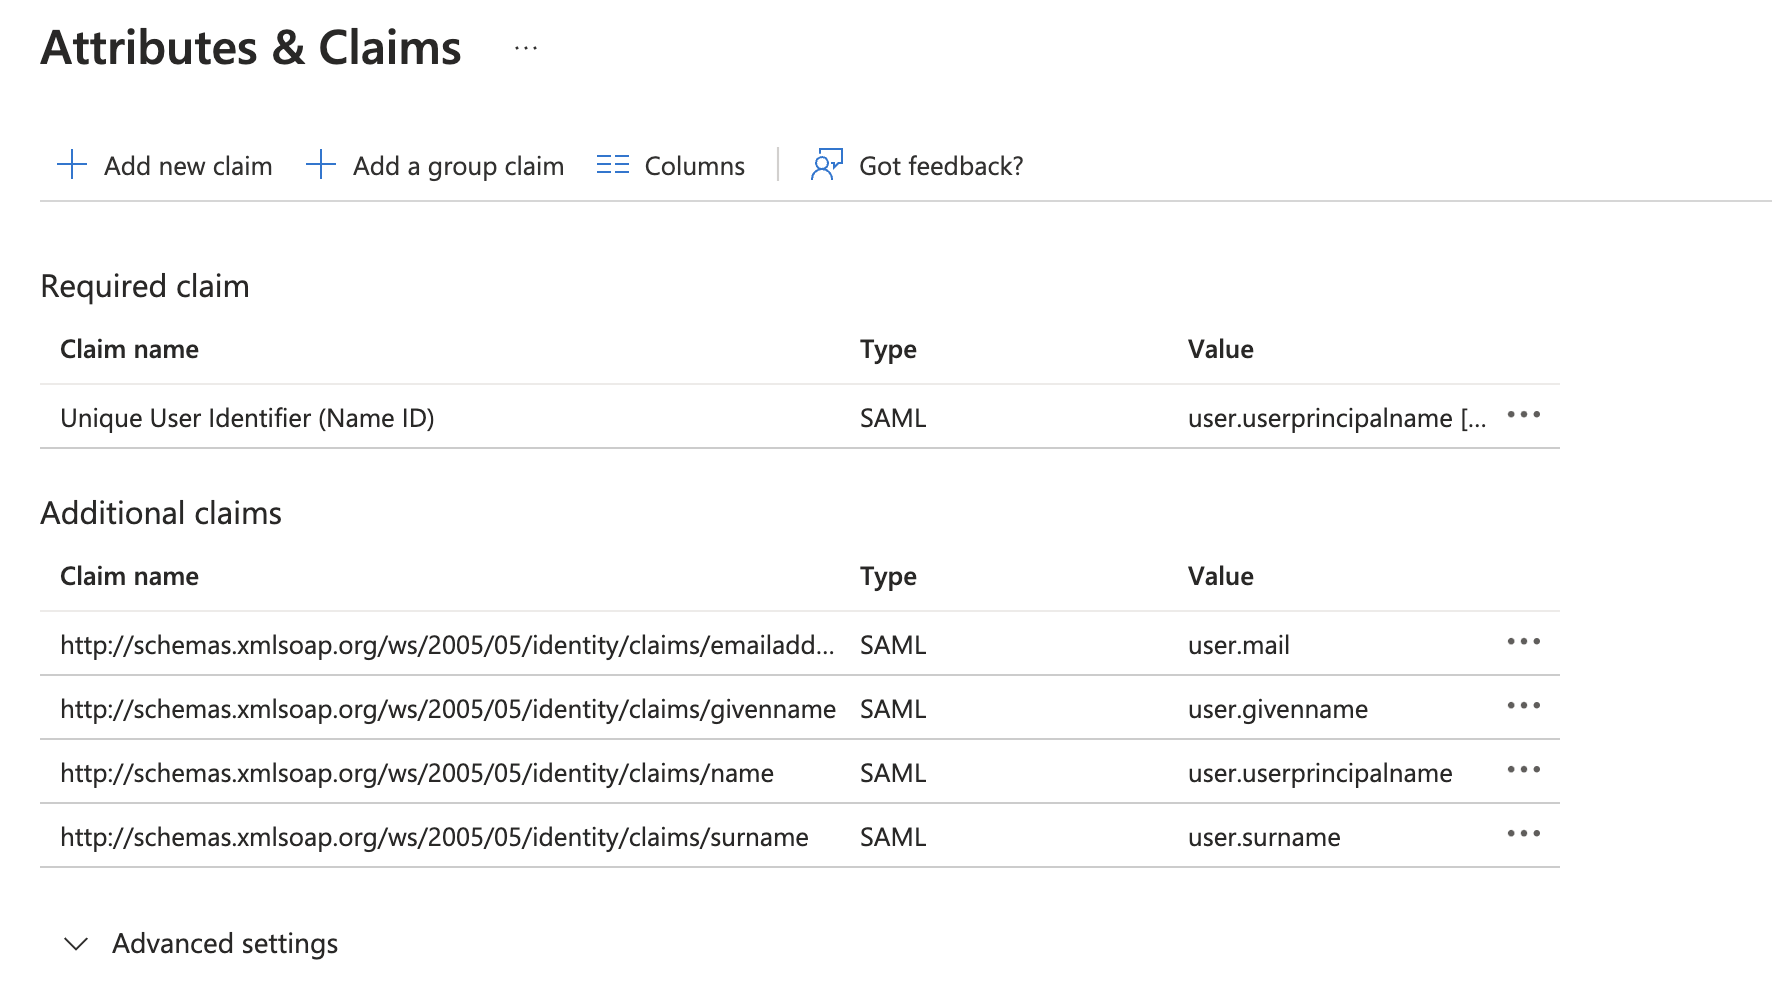This screenshot has height=1004, width=1772.
Task: Click the Advanced settings chevron
Action: point(77,943)
